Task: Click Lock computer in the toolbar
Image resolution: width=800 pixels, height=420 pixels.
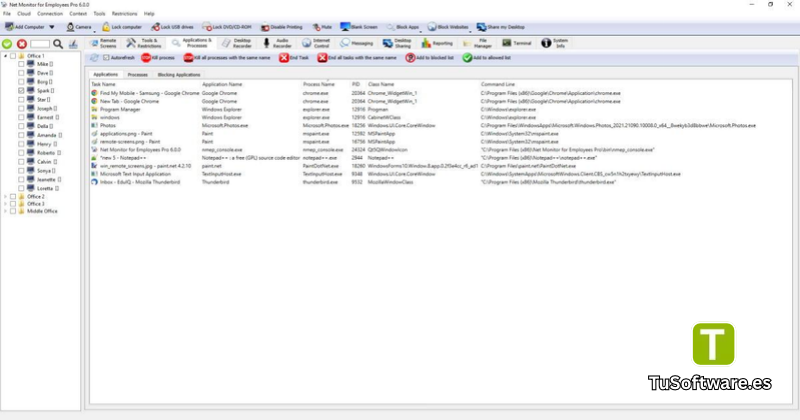Action: tap(122, 27)
